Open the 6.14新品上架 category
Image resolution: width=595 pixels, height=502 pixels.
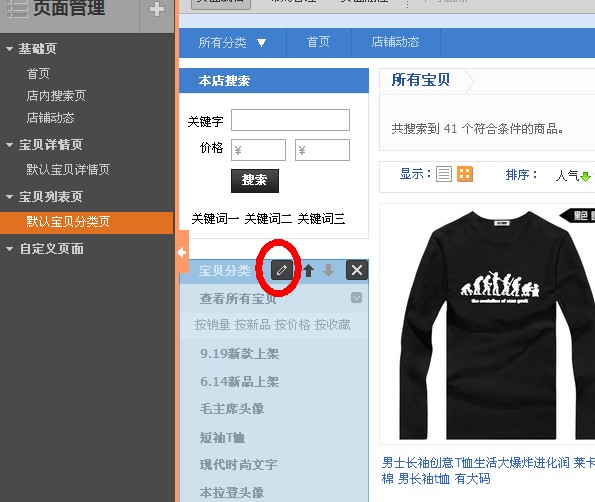point(239,381)
